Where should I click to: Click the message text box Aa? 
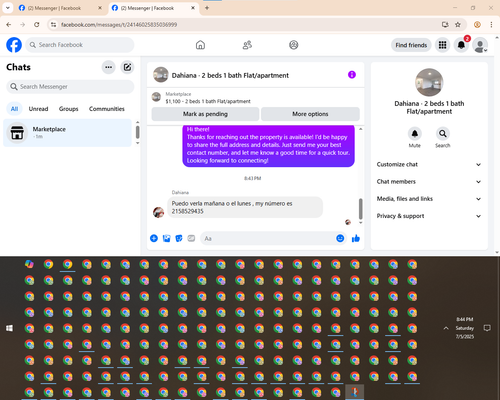coord(268,238)
